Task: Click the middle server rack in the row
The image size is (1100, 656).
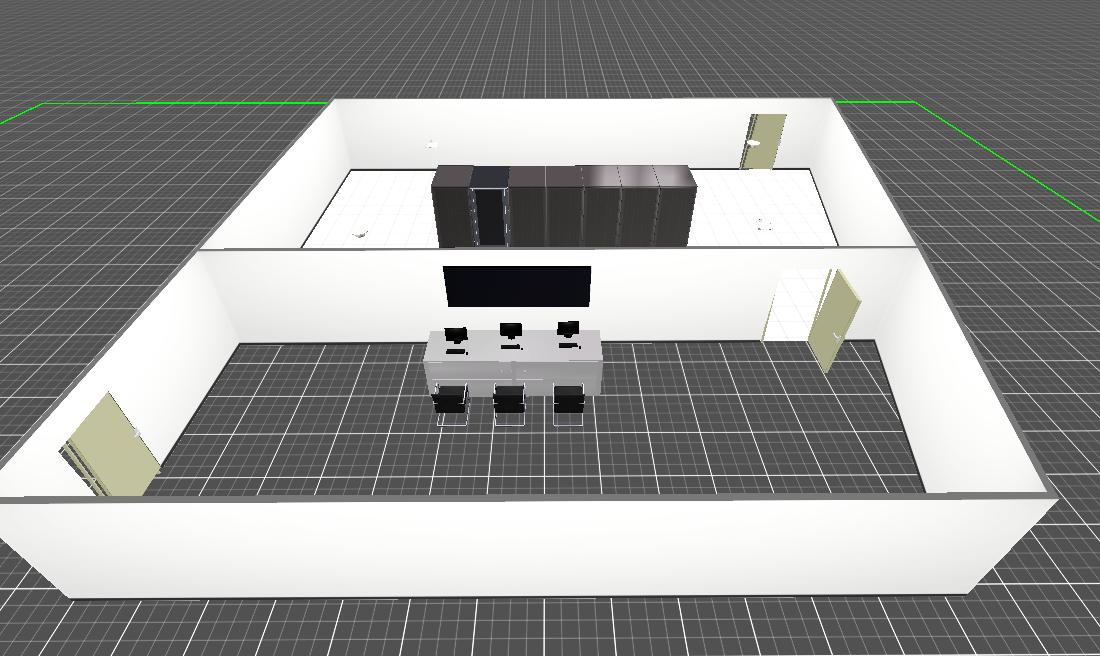Action: (x=564, y=207)
